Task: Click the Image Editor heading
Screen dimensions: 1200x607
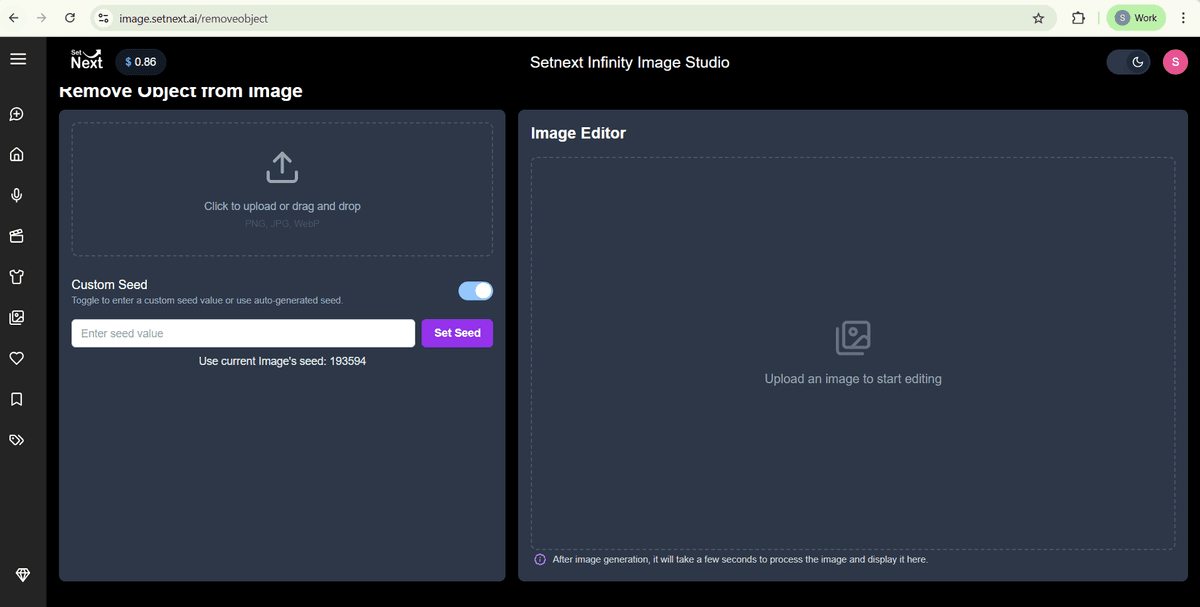Action: coord(578,133)
